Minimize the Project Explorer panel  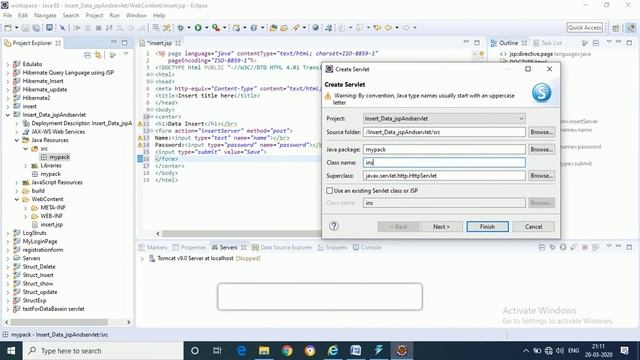[113, 42]
